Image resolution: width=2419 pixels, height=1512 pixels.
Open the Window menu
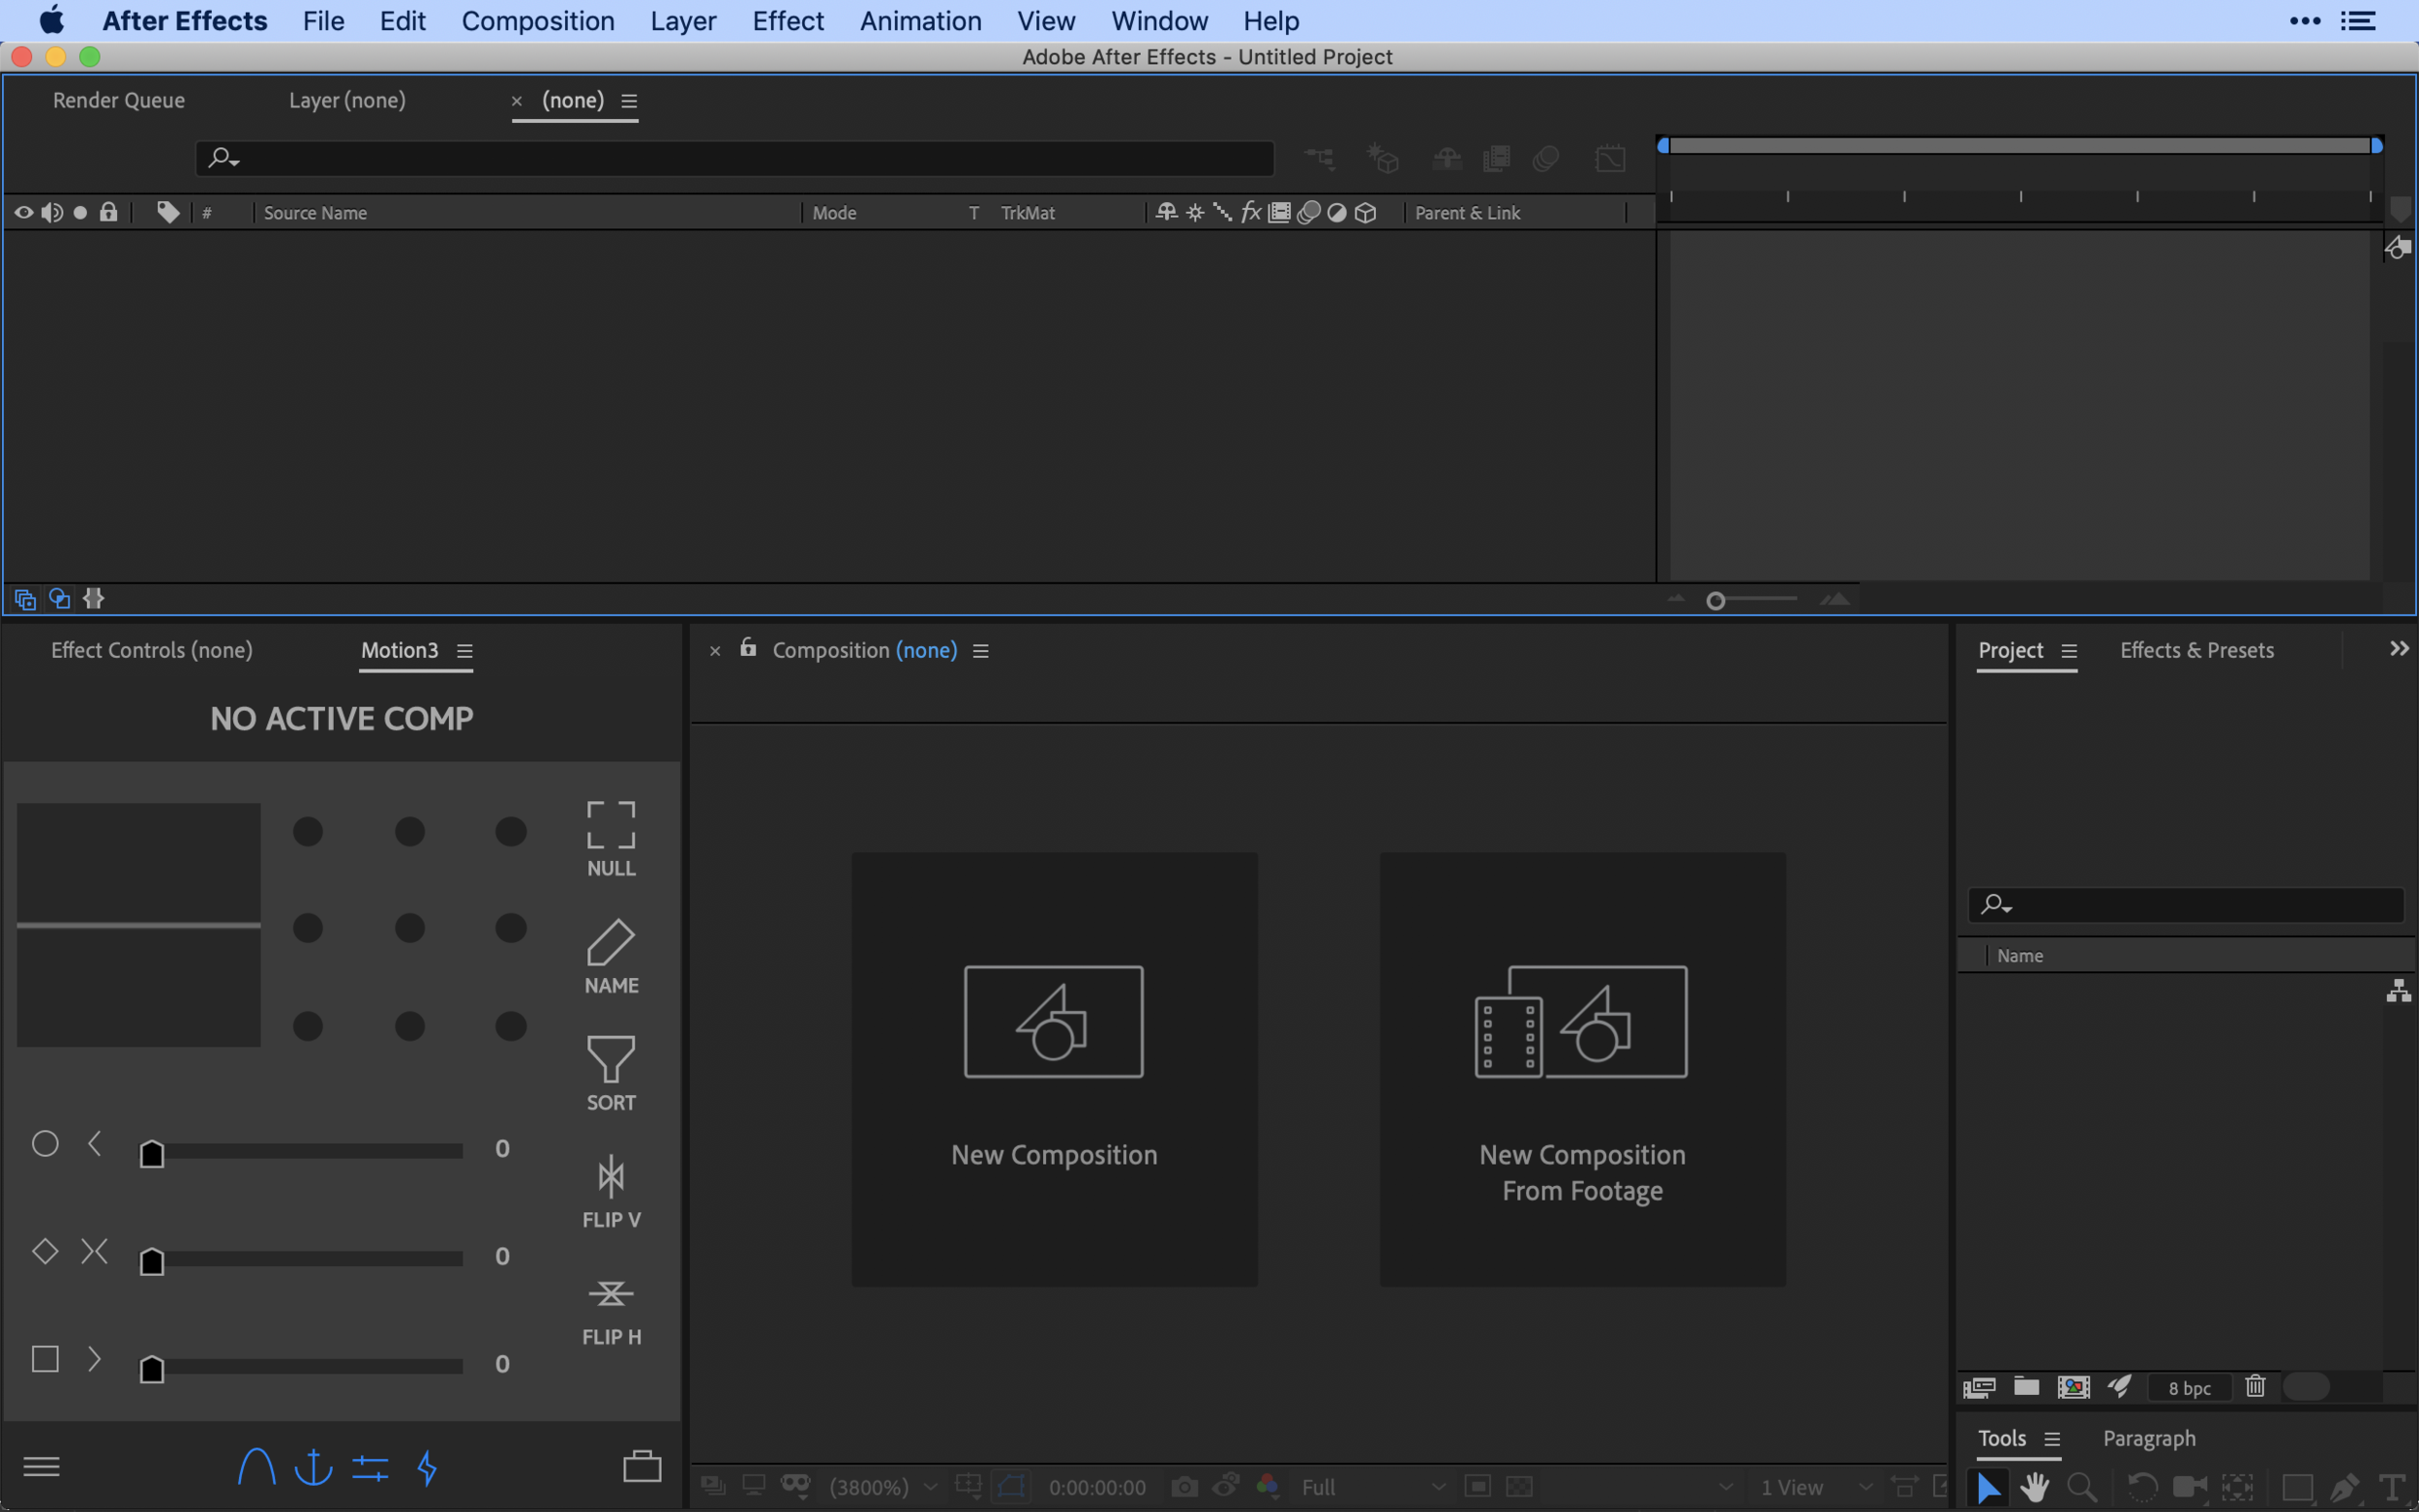pyautogui.click(x=1159, y=21)
